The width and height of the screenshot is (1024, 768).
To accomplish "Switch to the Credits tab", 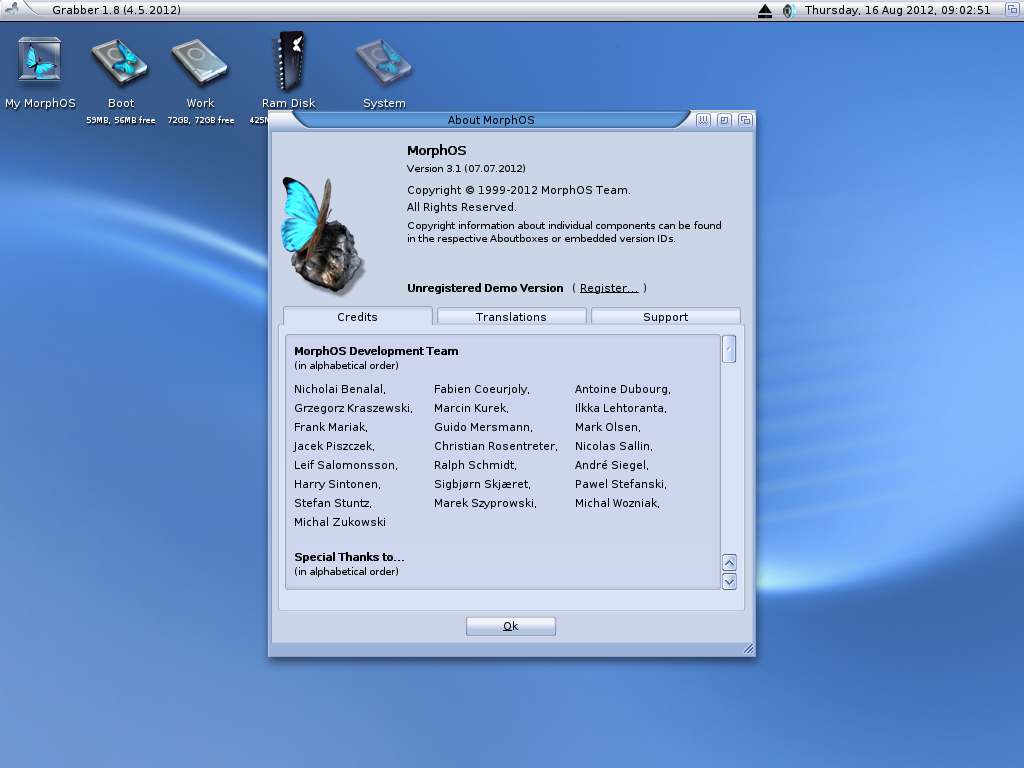I will (x=357, y=317).
